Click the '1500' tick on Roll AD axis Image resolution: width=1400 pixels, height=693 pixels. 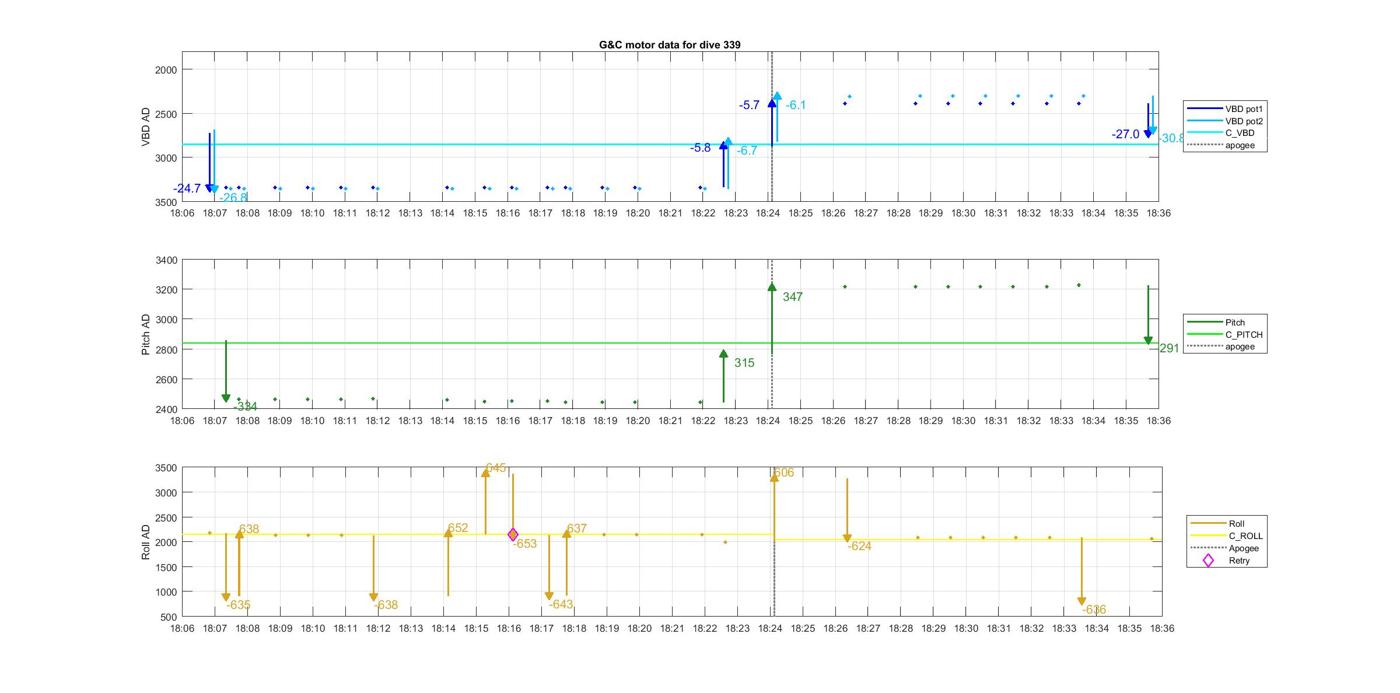166,567
